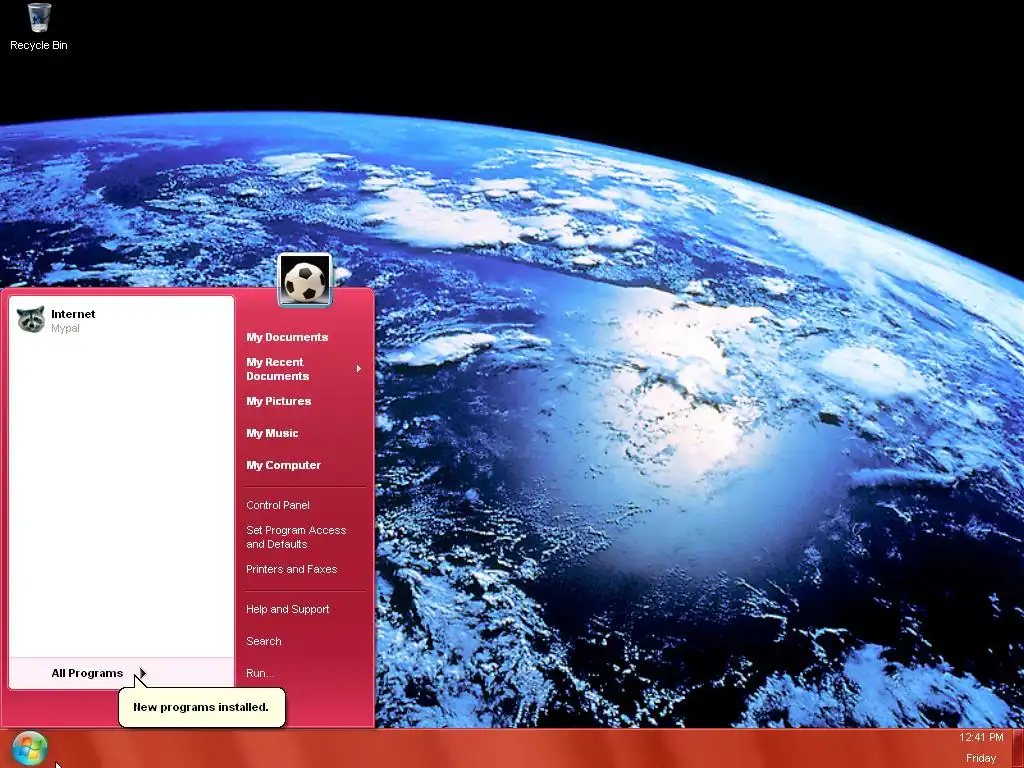Viewport: 1024px width, 768px height.
Task: Click the Internet Mypal pinned entry text
Action: tap(73, 321)
